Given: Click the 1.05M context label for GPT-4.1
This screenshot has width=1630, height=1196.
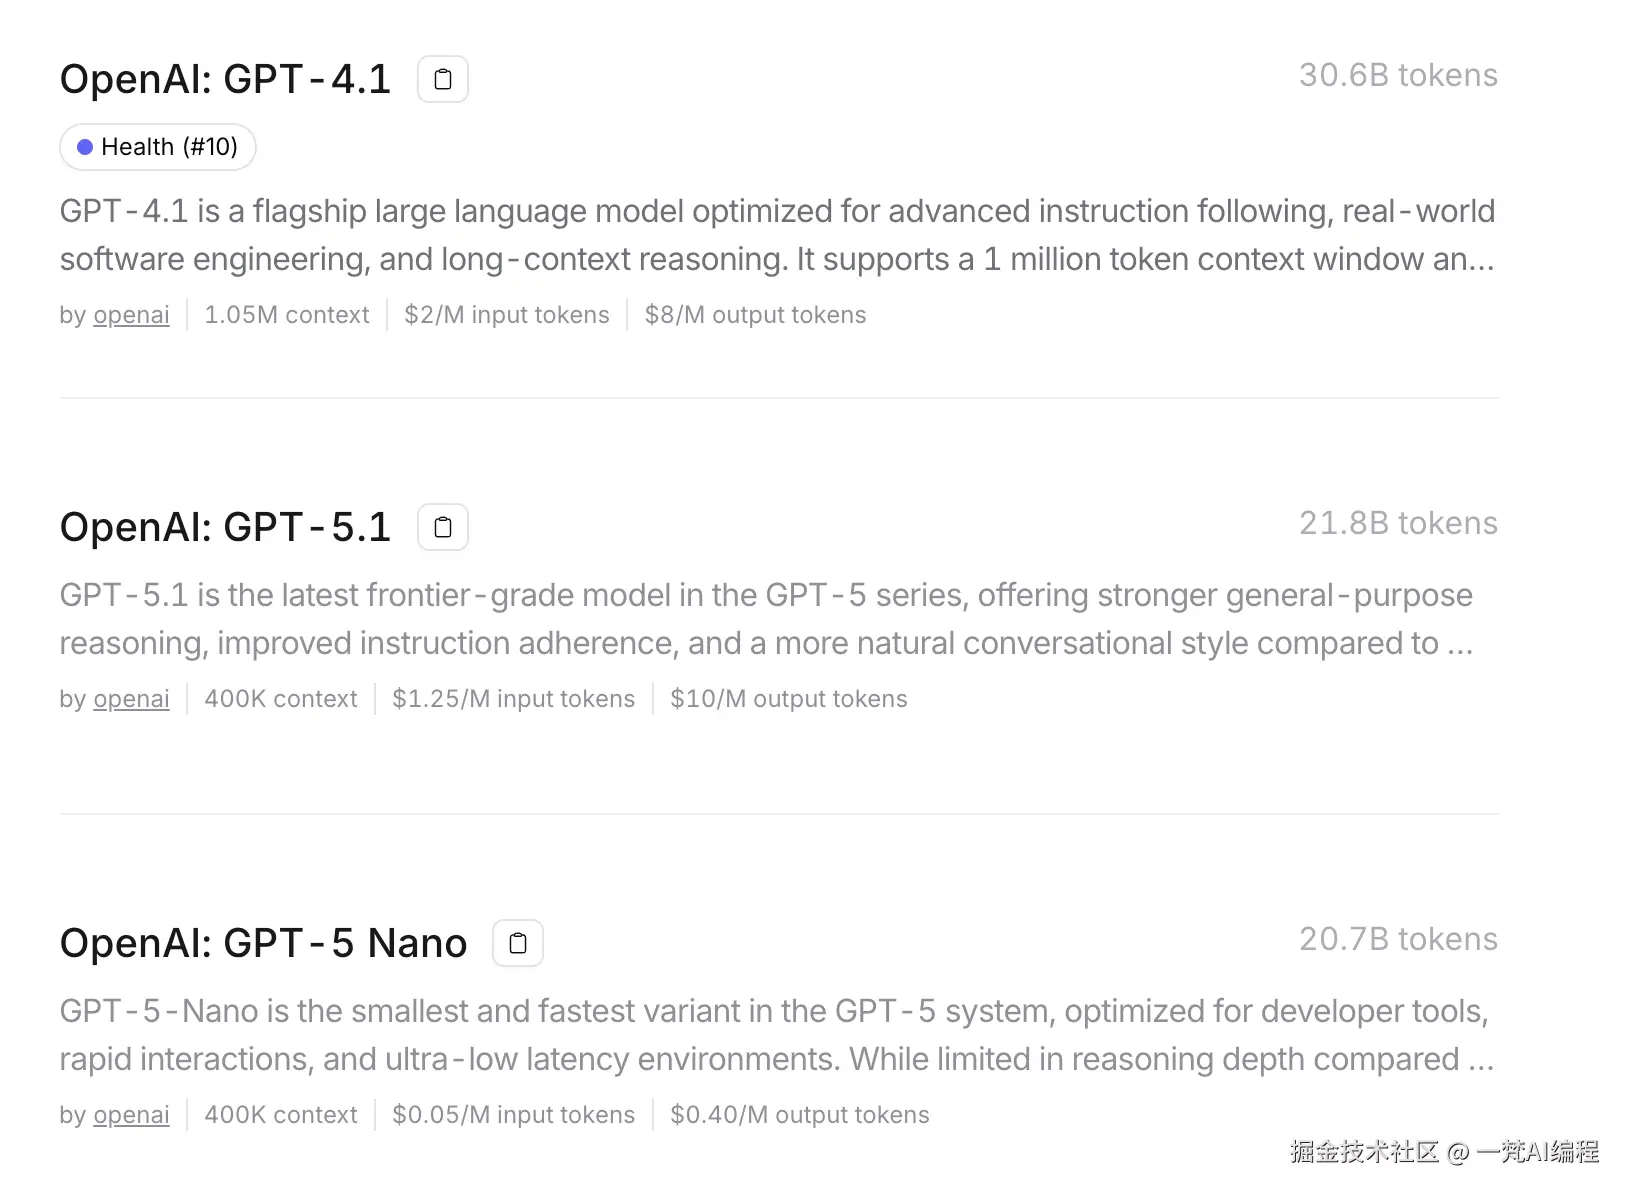Looking at the screenshot, I should [287, 315].
